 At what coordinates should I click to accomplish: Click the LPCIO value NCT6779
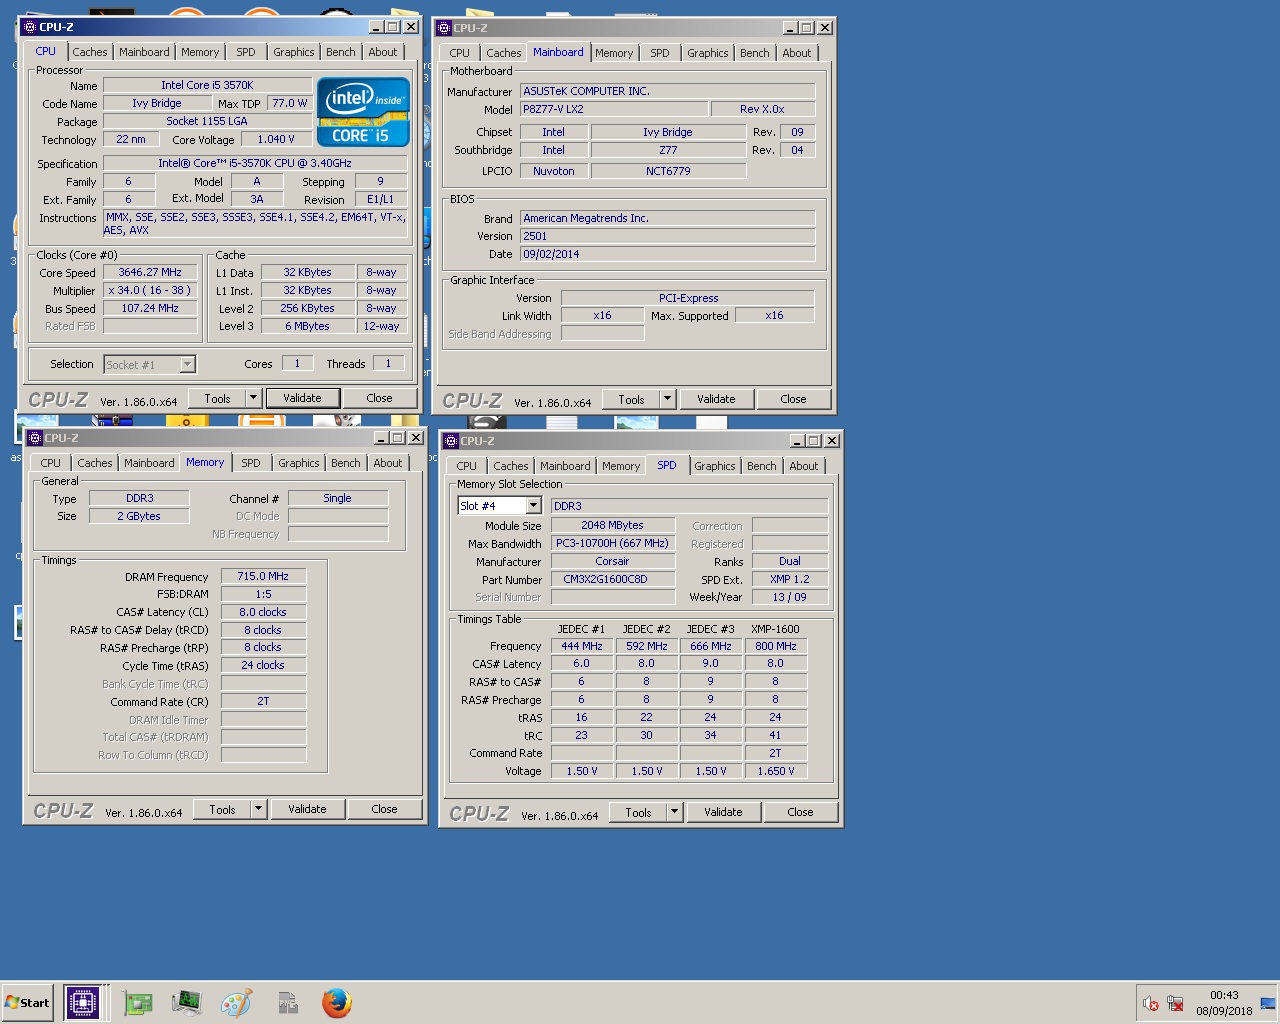click(x=668, y=171)
